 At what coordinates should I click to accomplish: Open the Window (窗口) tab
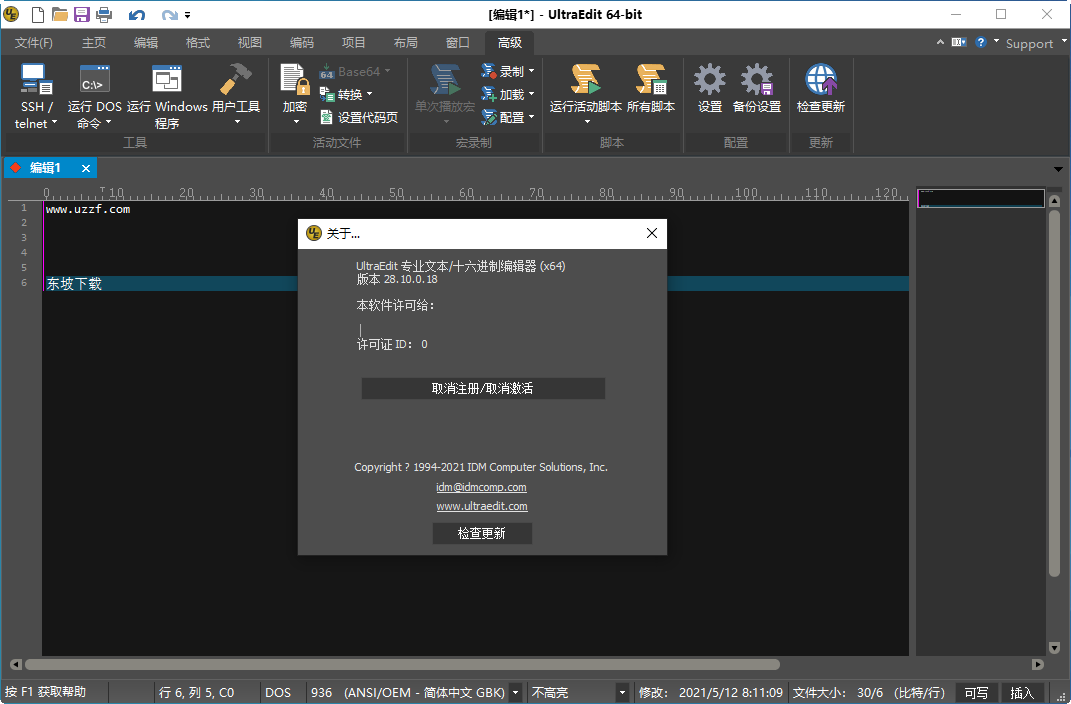[457, 43]
